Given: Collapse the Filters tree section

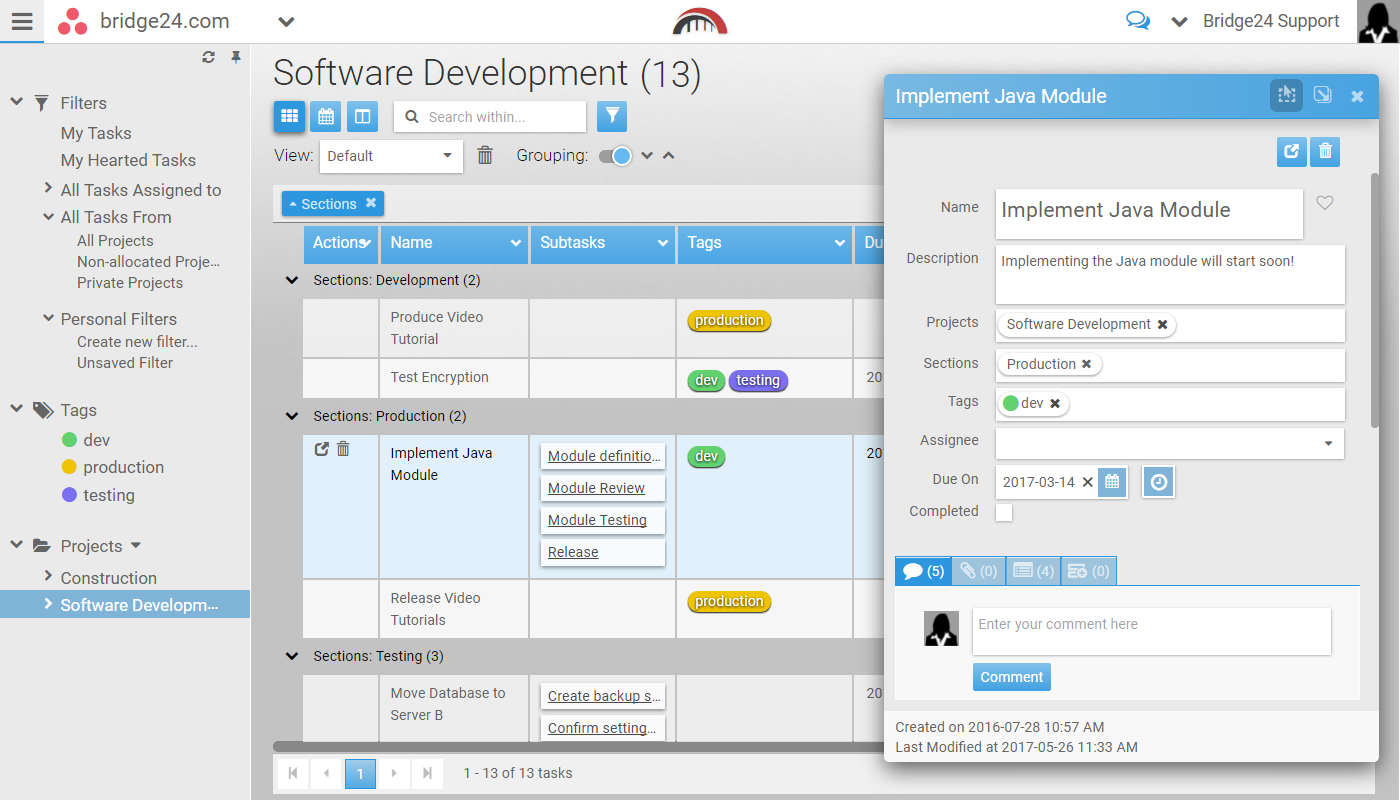Looking at the screenshot, I should (x=17, y=102).
